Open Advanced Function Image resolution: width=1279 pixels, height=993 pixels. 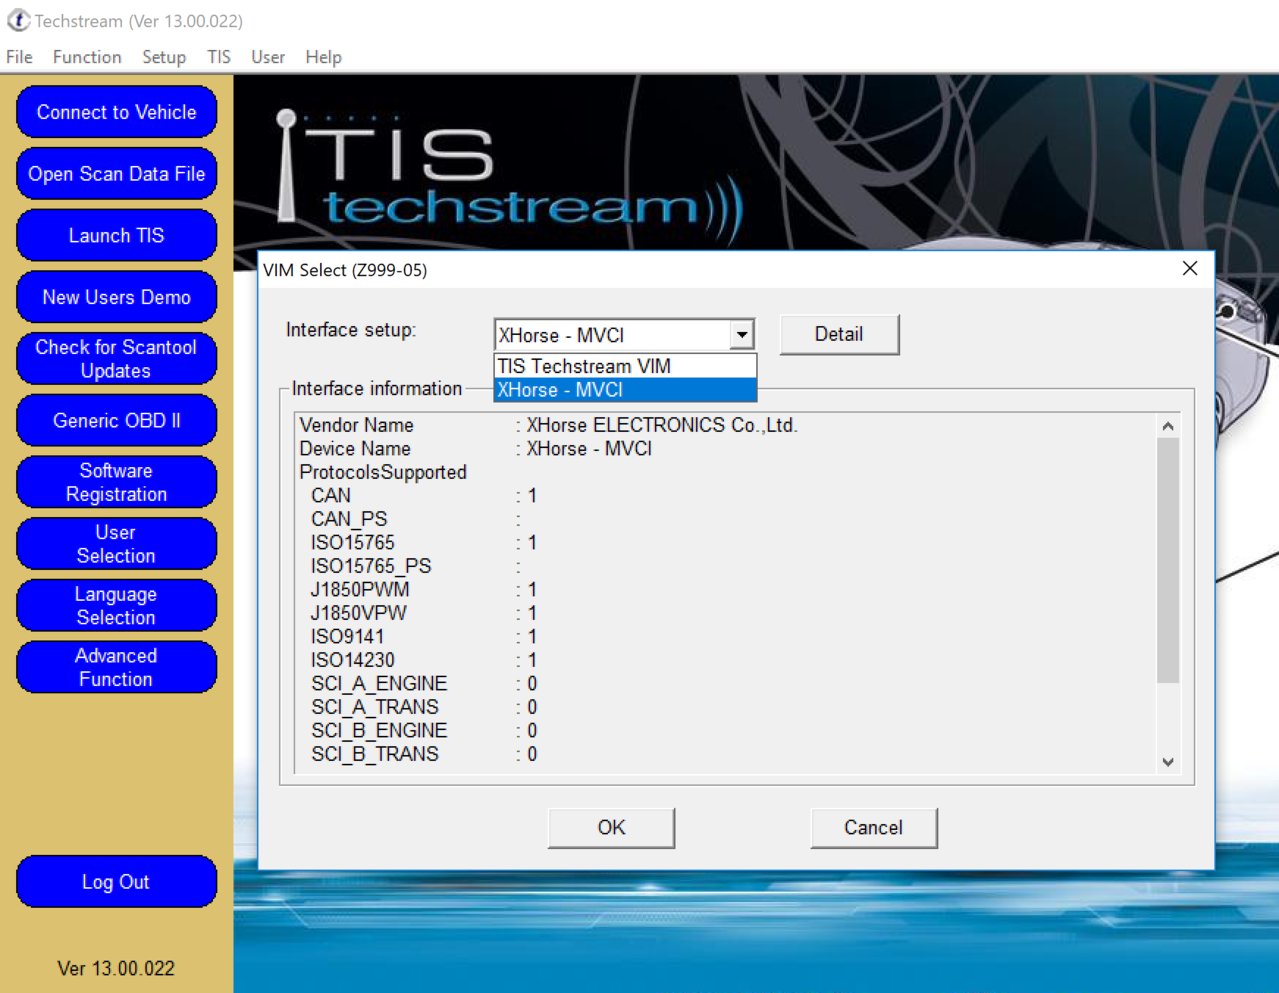pos(116,667)
